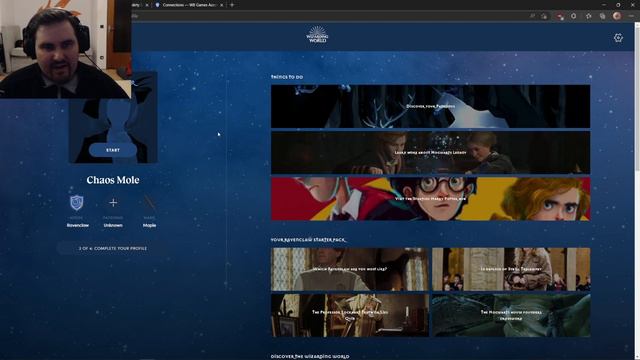Open the Ravenclaw house crest icon

(x=77, y=202)
